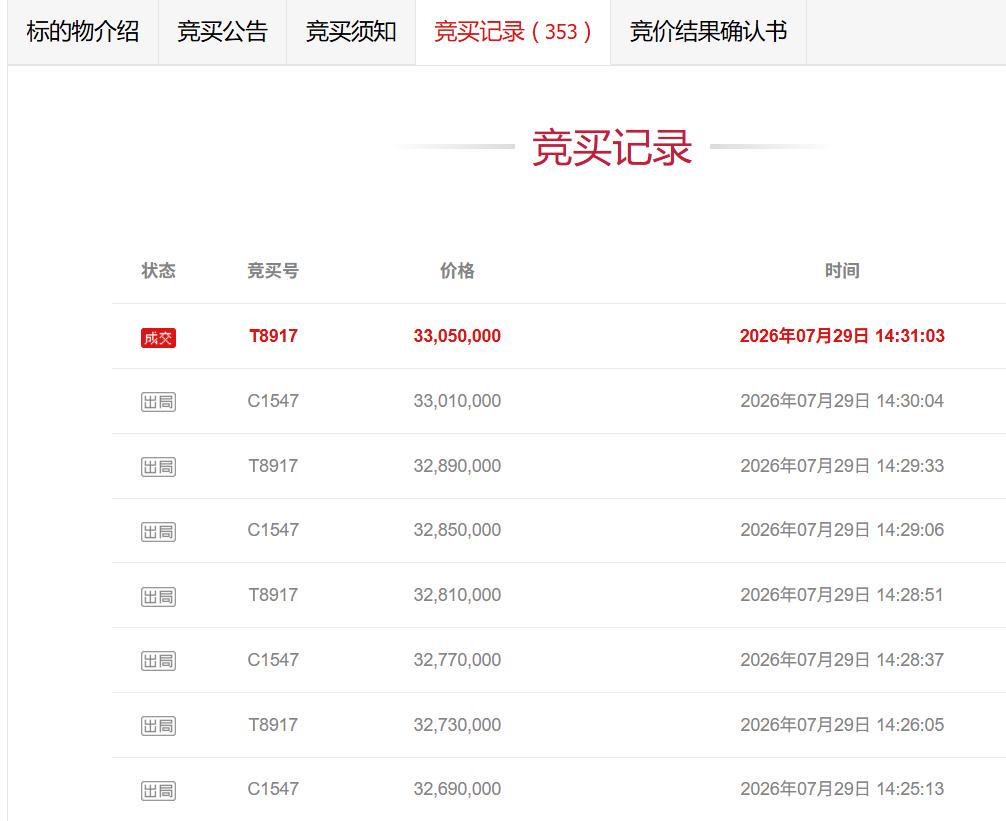This screenshot has height=821, width=1006.
Task: Select the 竞买记录 (353) tab
Action: tap(513, 32)
